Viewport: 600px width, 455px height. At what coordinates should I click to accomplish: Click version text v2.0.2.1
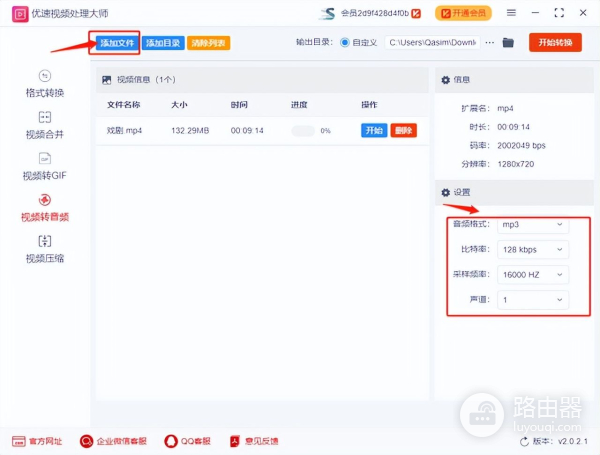(573, 441)
